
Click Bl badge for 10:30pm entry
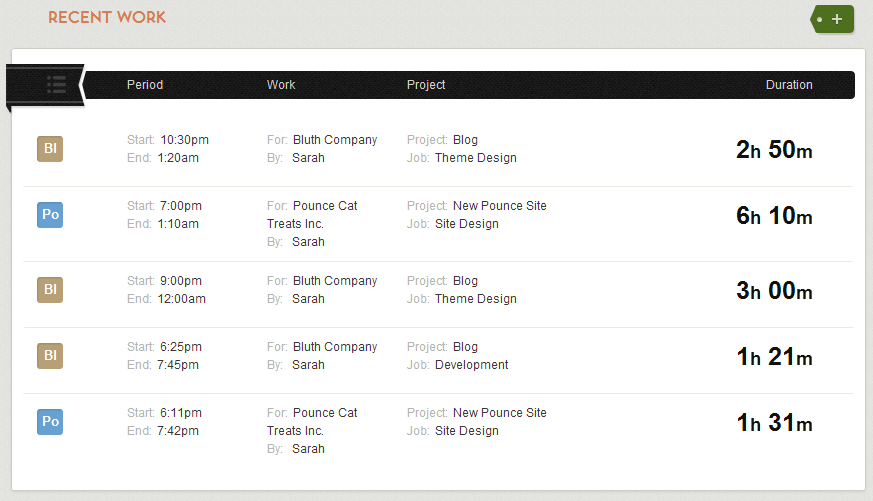tap(50, 149)
